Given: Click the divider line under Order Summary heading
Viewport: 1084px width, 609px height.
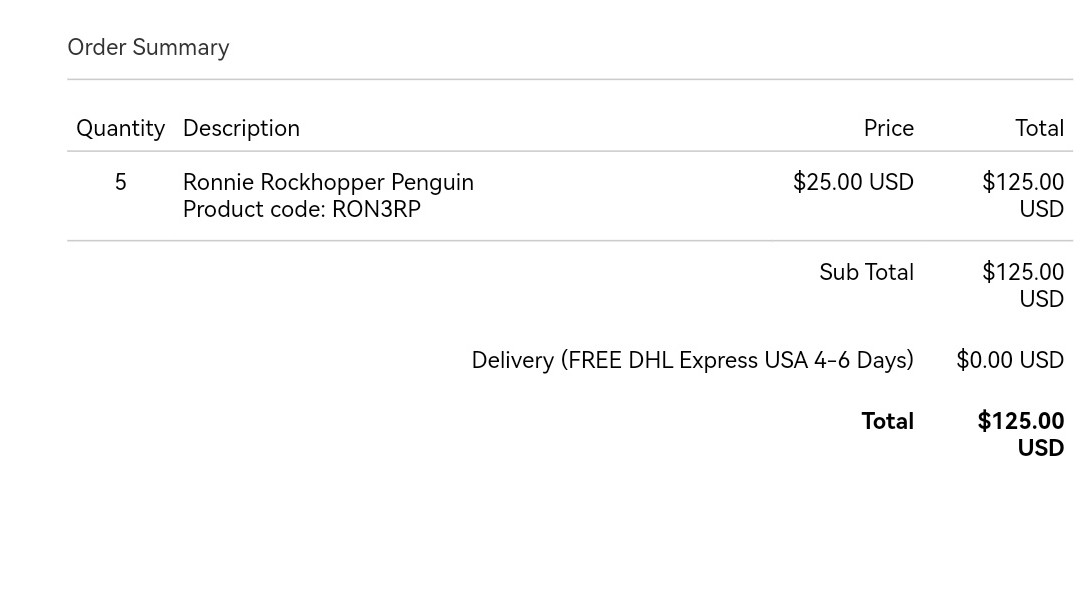Looking at the screenshot, I should (570, 79).
